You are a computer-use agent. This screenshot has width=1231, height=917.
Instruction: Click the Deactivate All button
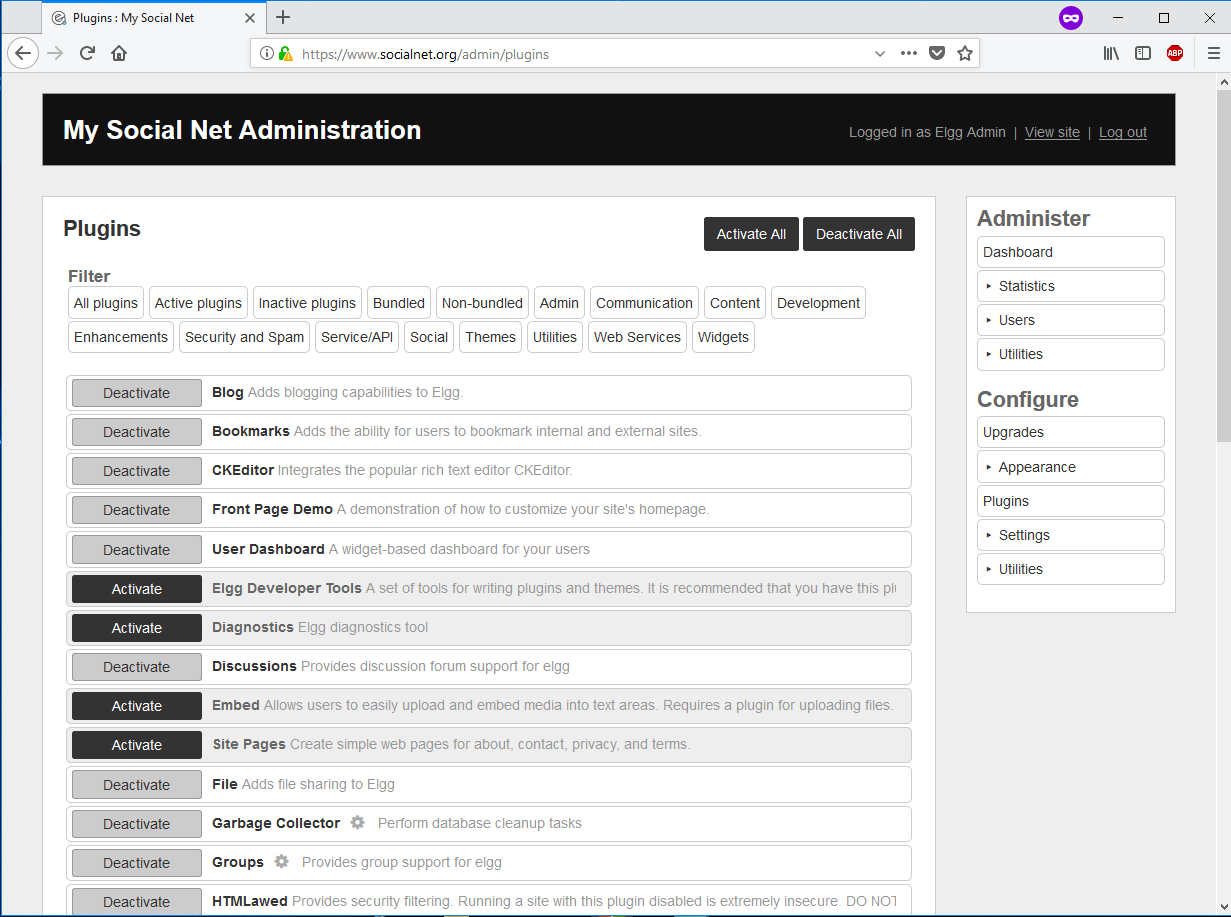click(859, 234)
